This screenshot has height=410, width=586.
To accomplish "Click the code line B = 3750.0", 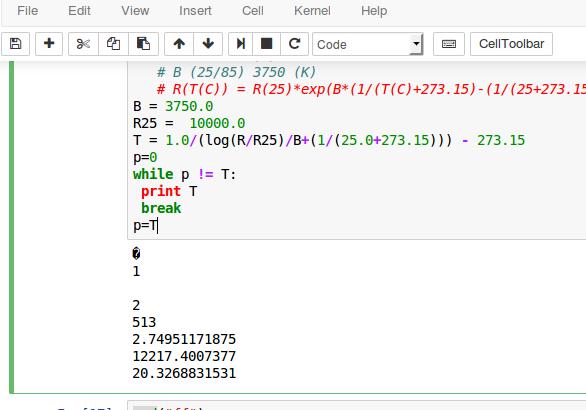I will 173,106.
